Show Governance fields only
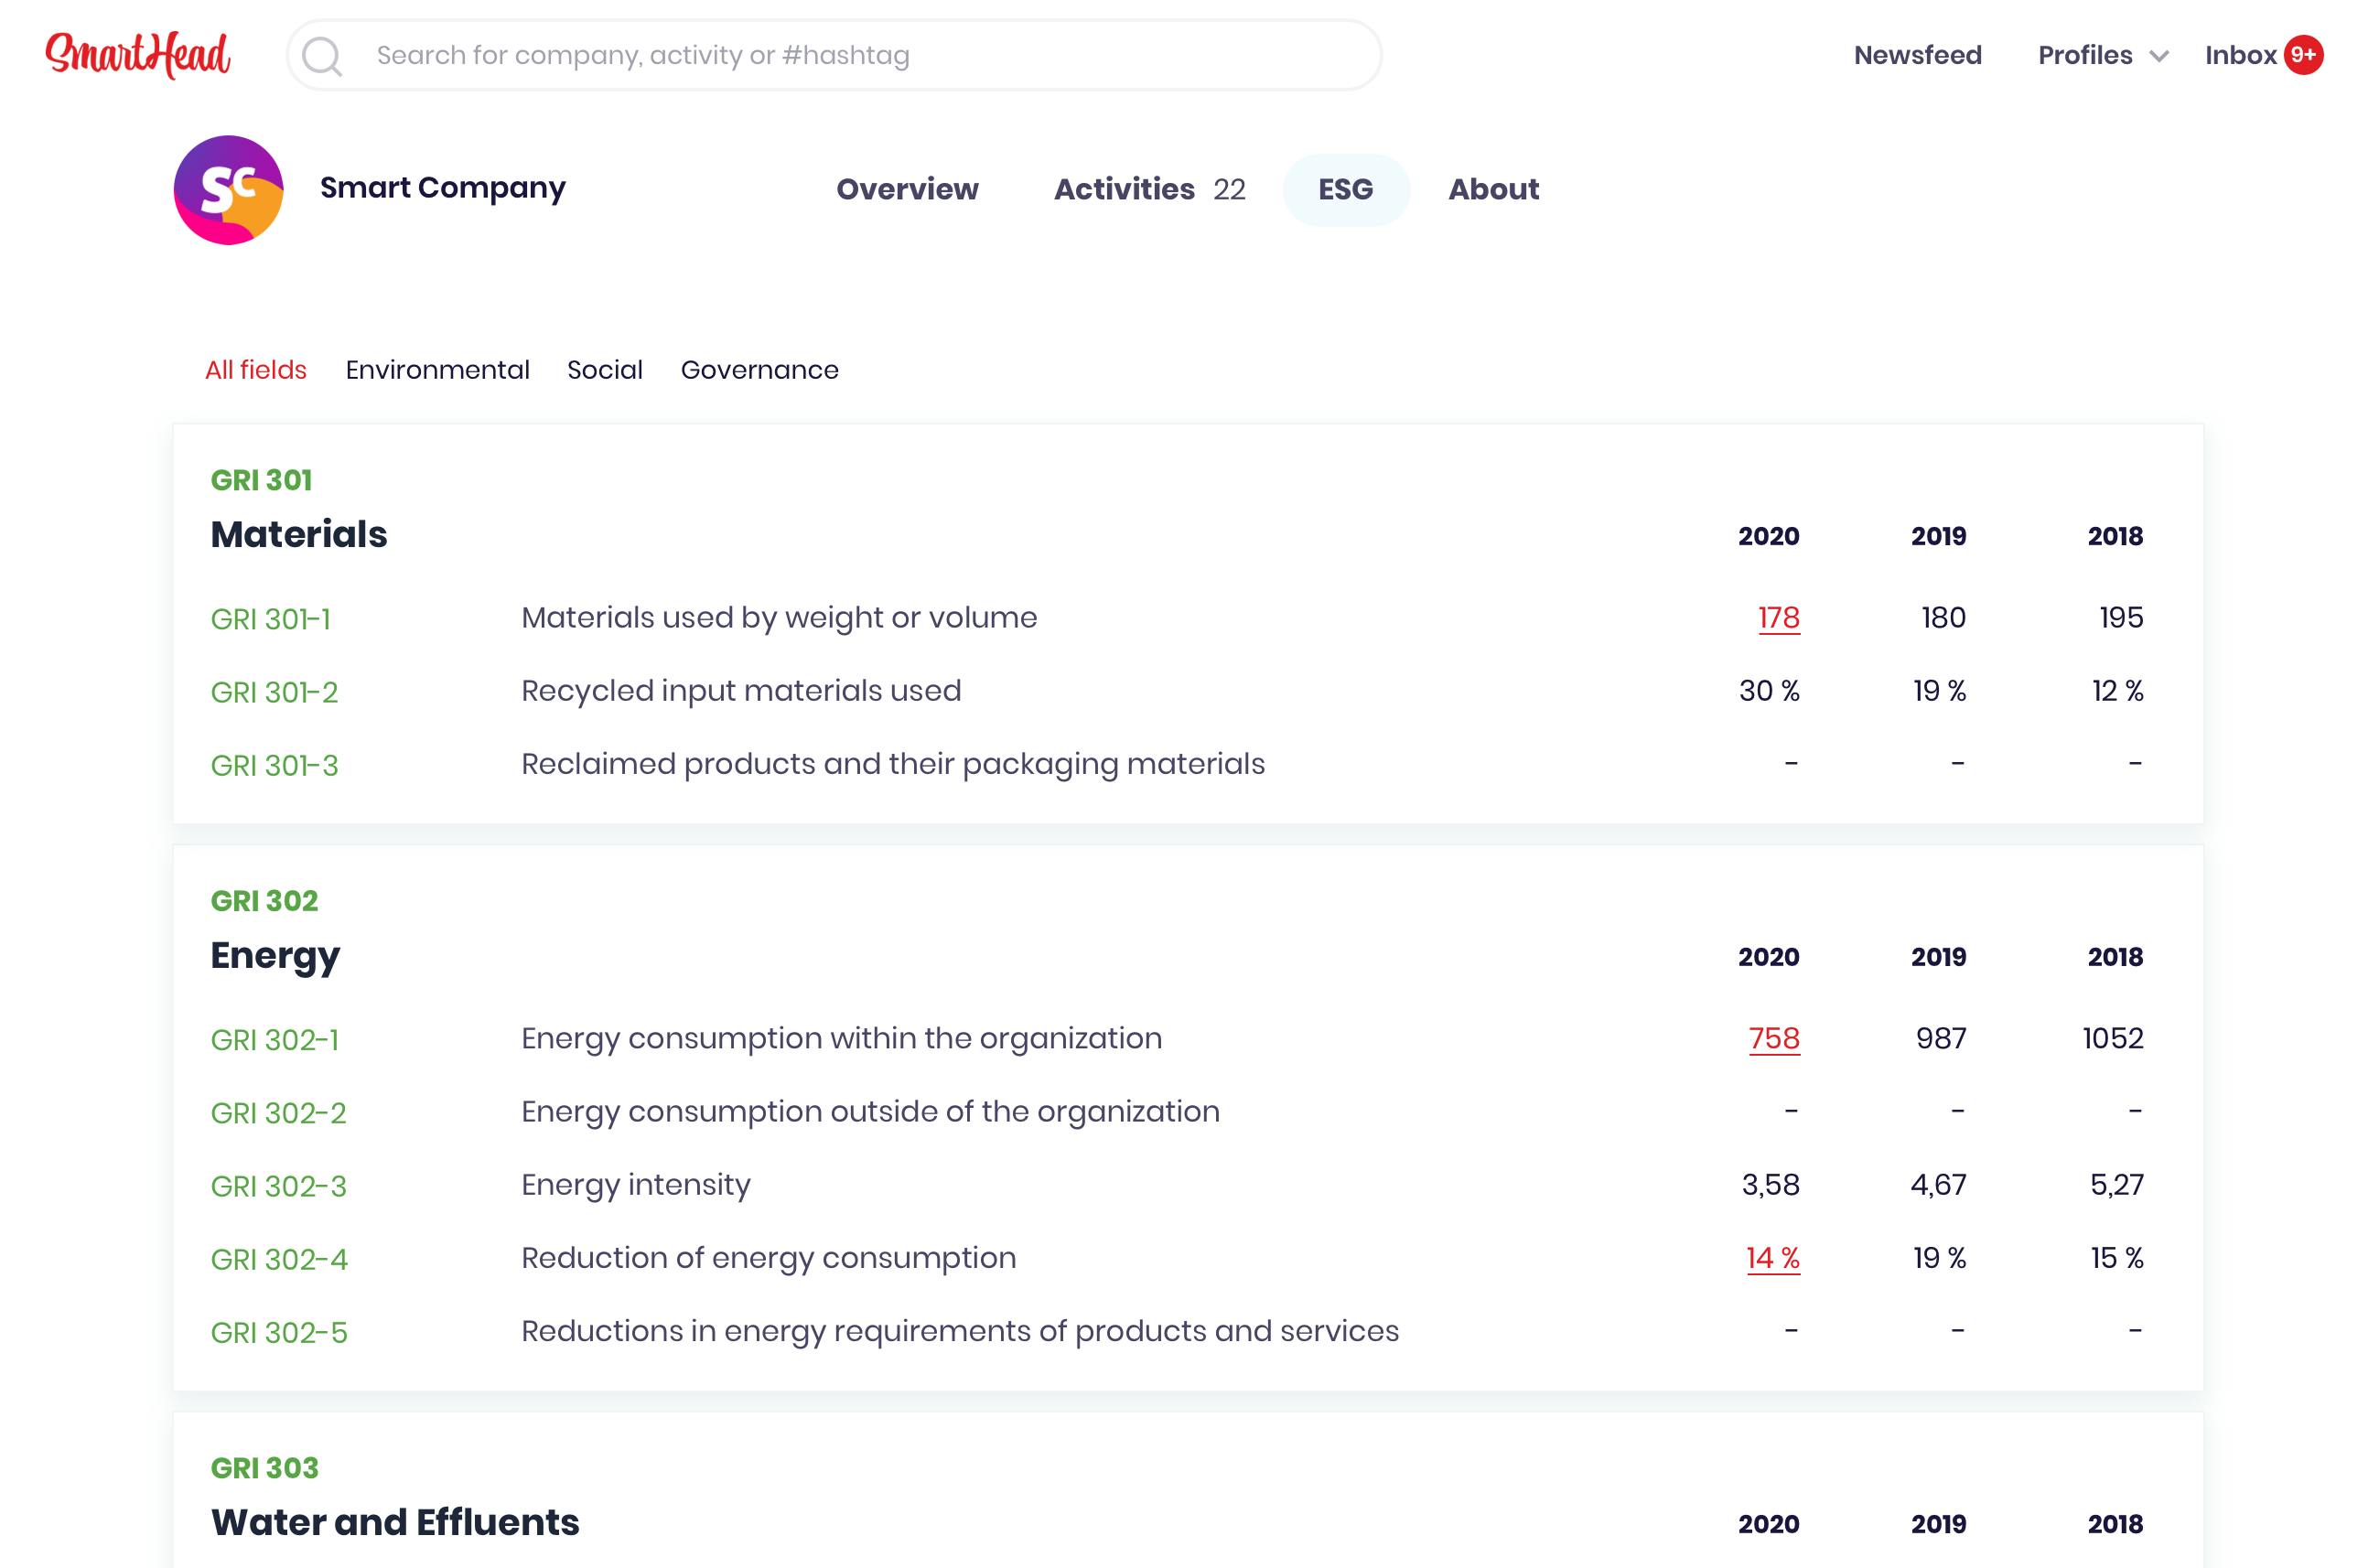Image resolution: width=2379 pixels, height=1568 pixels. pos(759,370)
